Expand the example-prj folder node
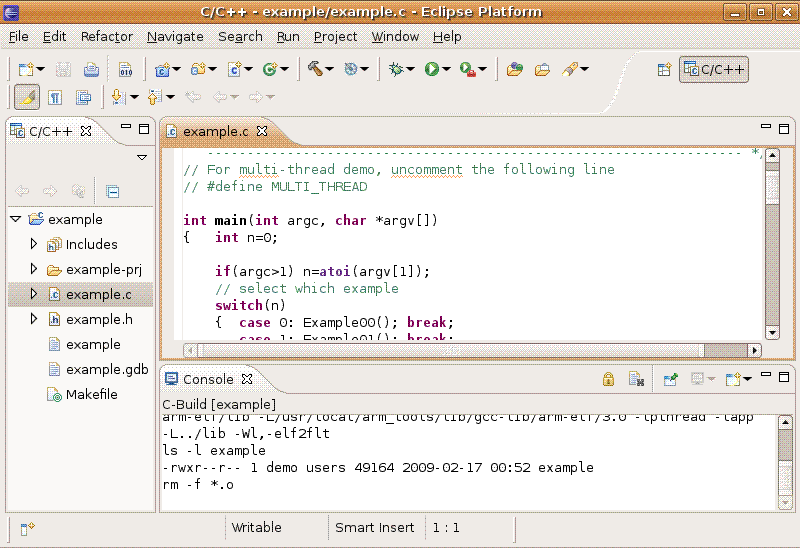 (x=34, y=269)
